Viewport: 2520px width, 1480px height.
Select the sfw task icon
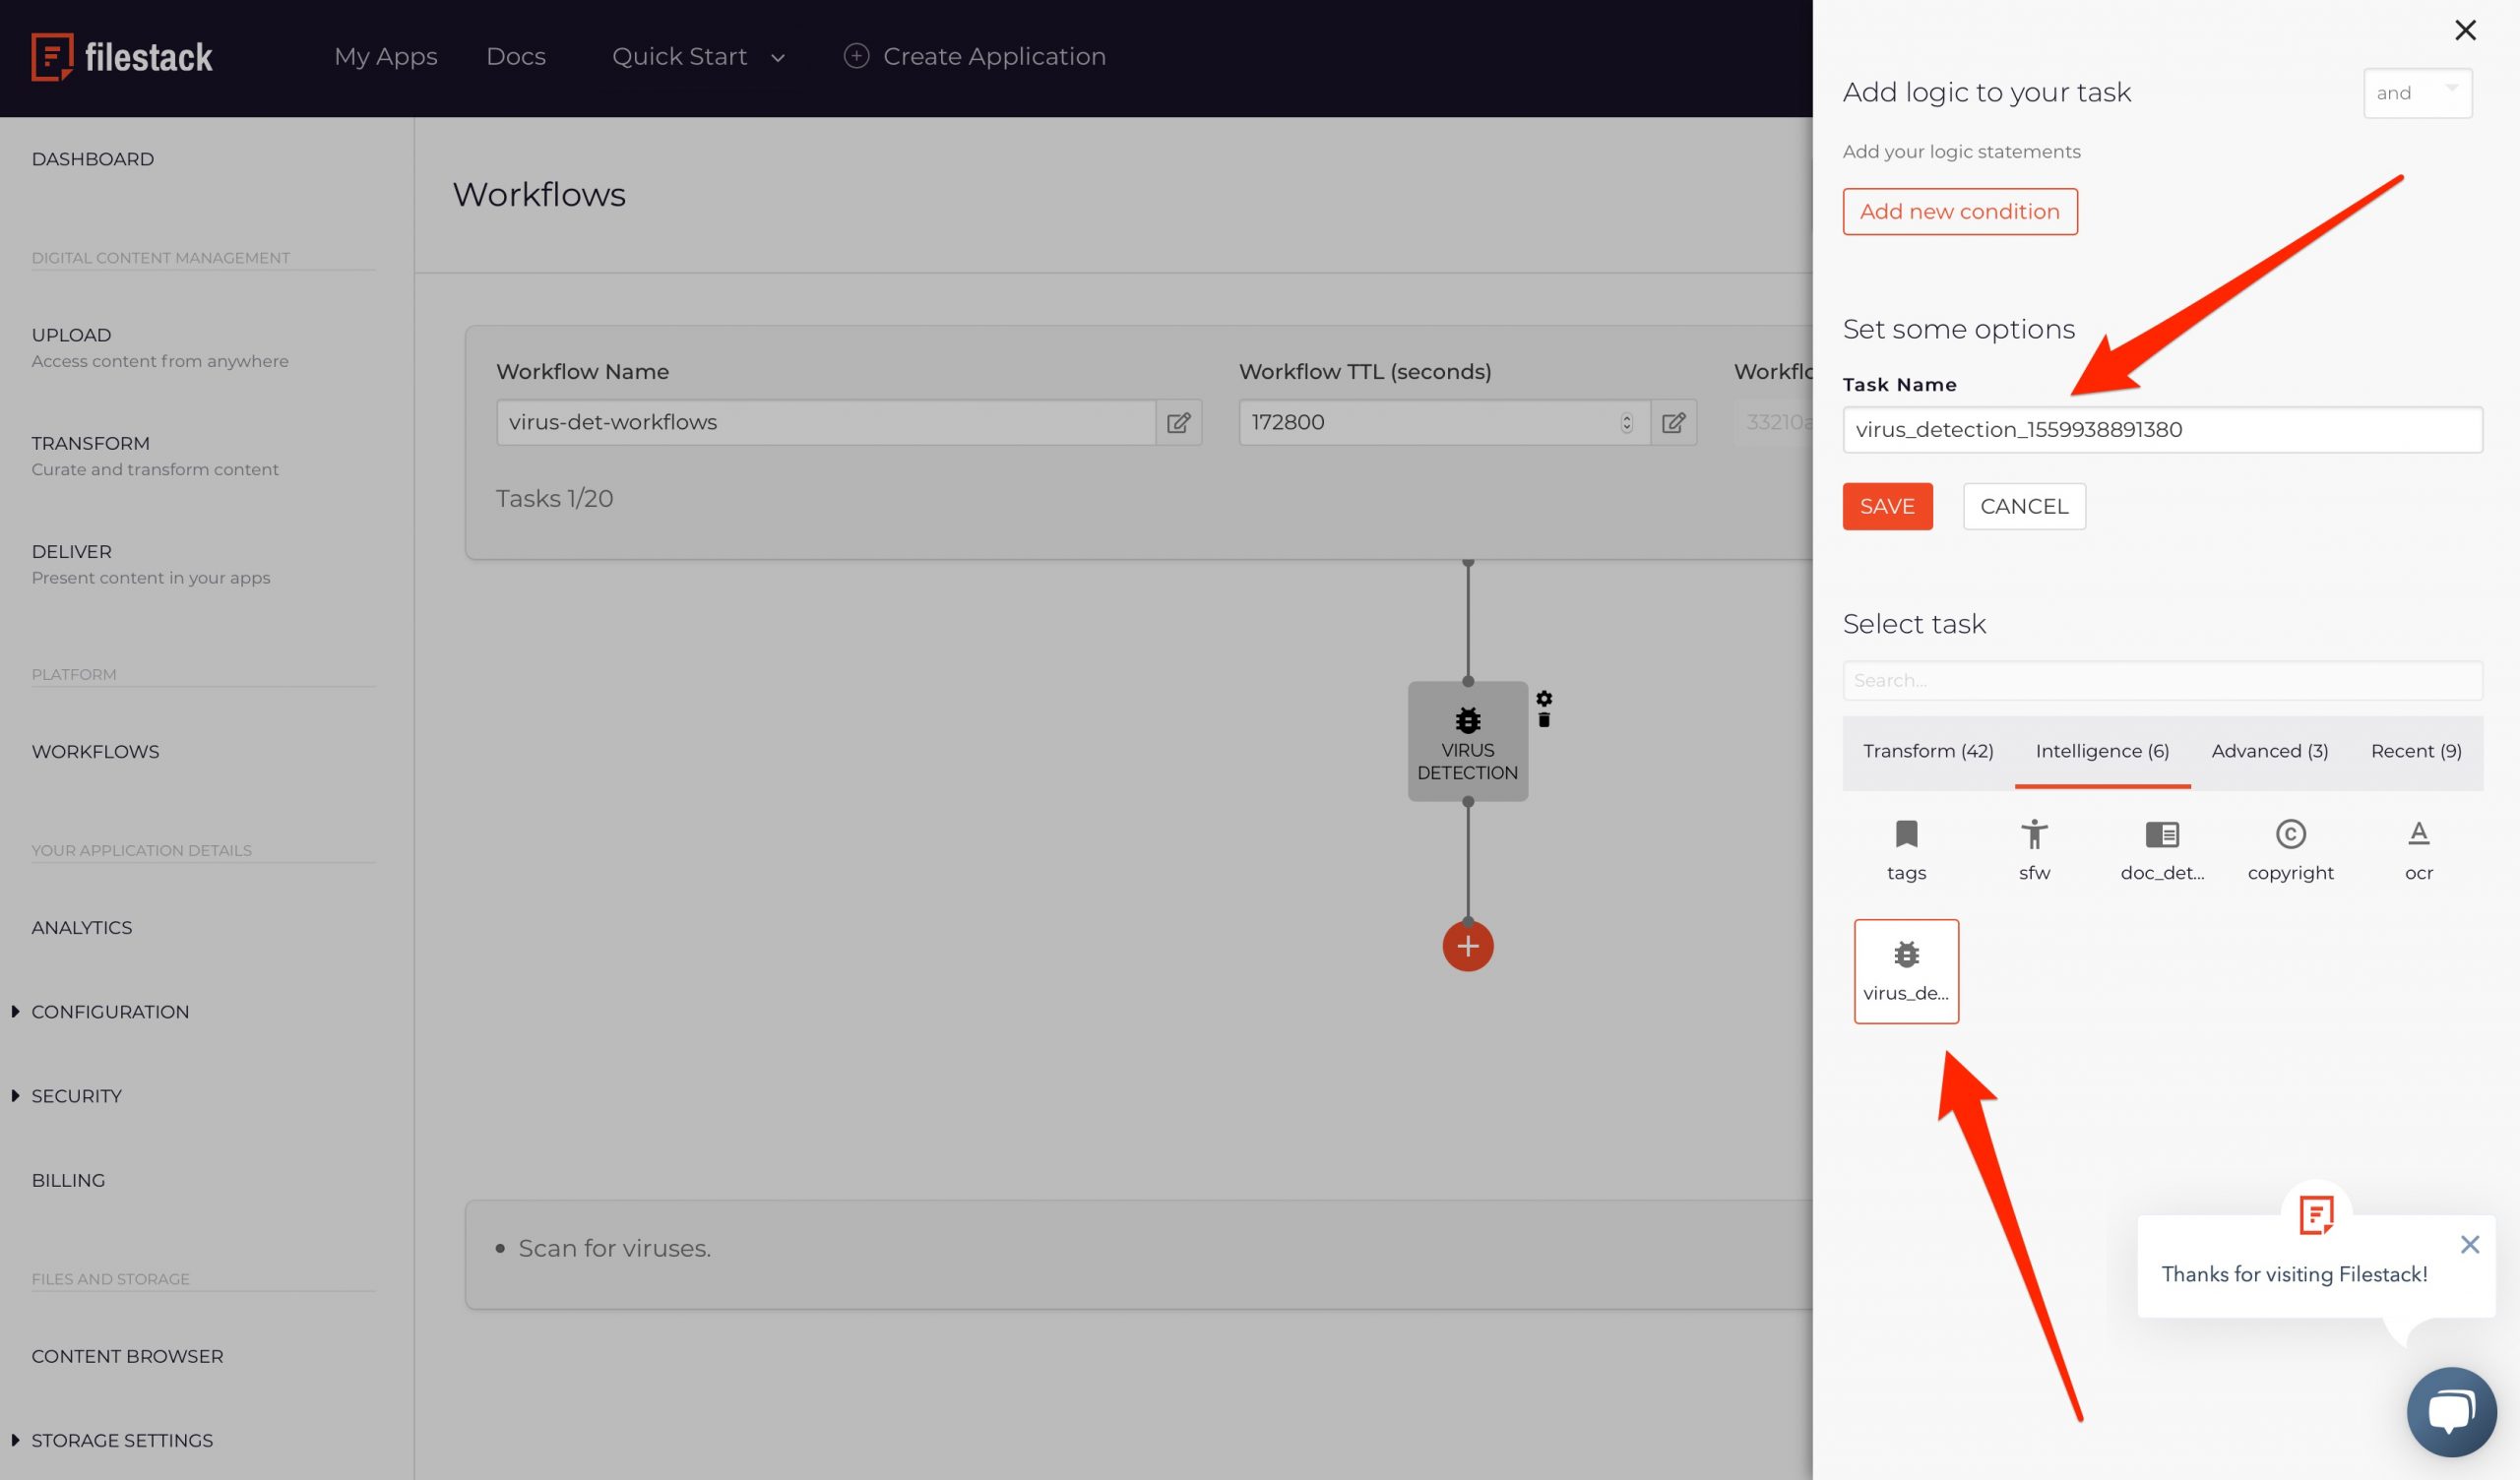2034,850
